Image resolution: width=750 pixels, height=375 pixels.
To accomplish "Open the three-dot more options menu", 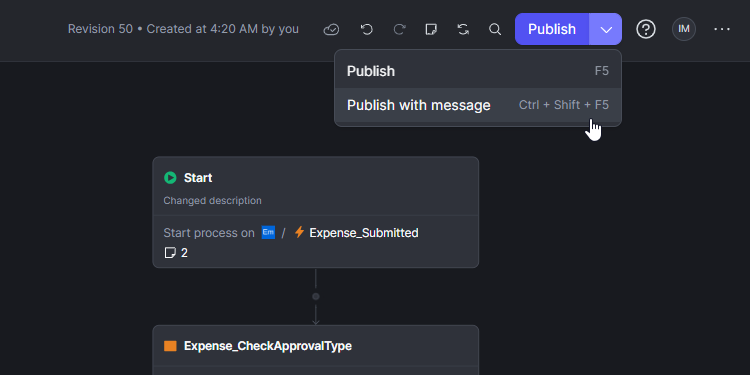I will tap(722, 29).
